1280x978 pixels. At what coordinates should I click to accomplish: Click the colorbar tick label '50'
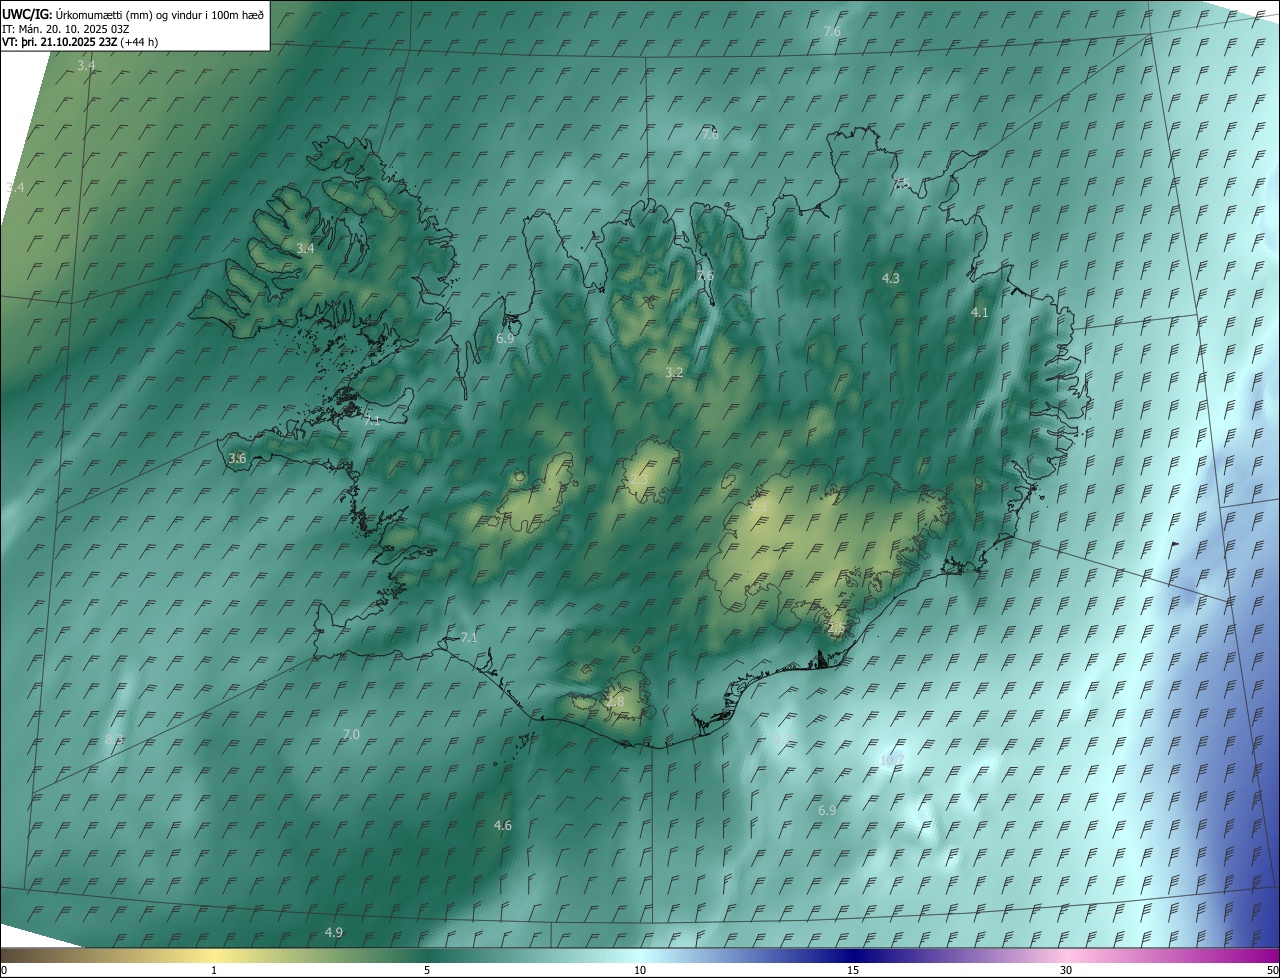point(1272,970)
